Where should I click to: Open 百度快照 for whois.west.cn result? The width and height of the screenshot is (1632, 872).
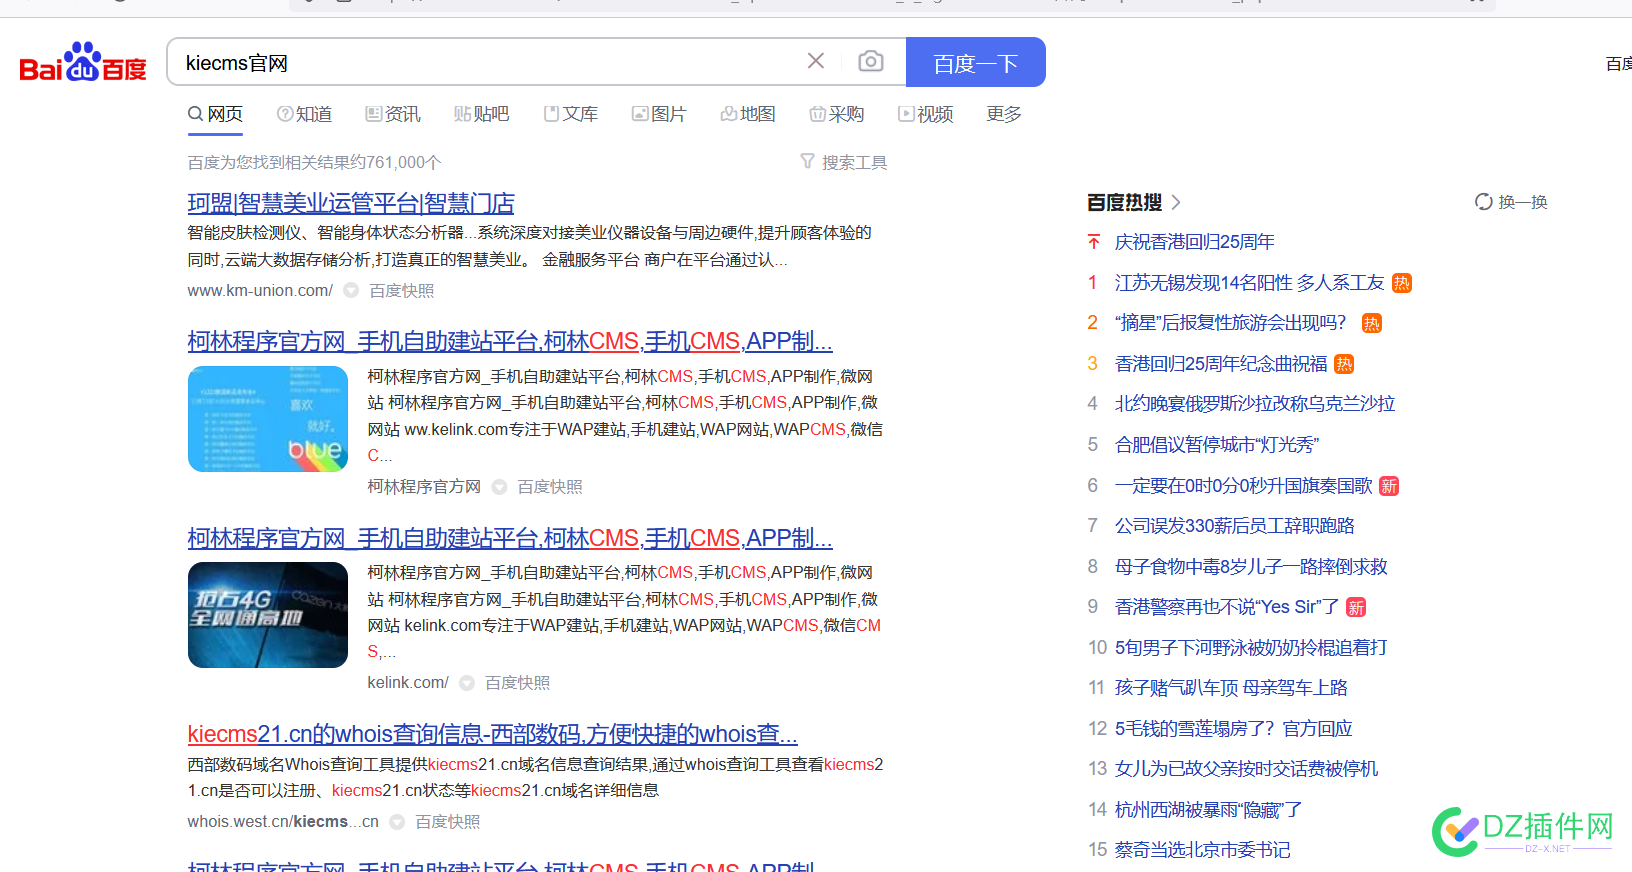click(448, 821)
